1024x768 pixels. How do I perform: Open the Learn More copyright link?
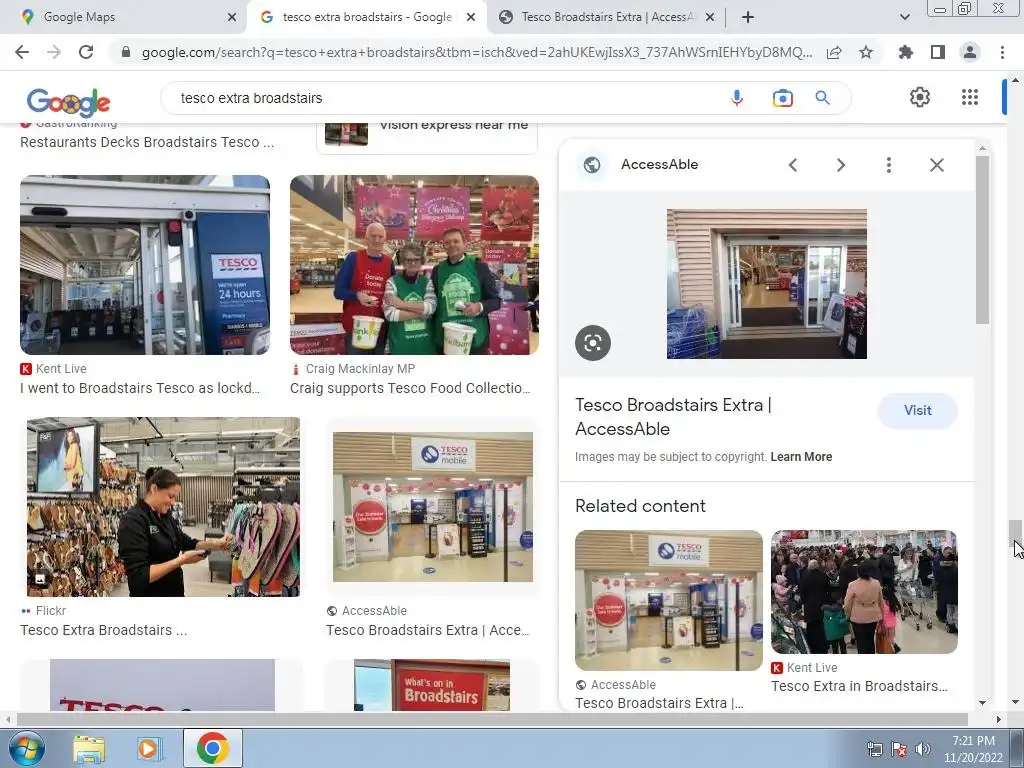pos(801,457)
